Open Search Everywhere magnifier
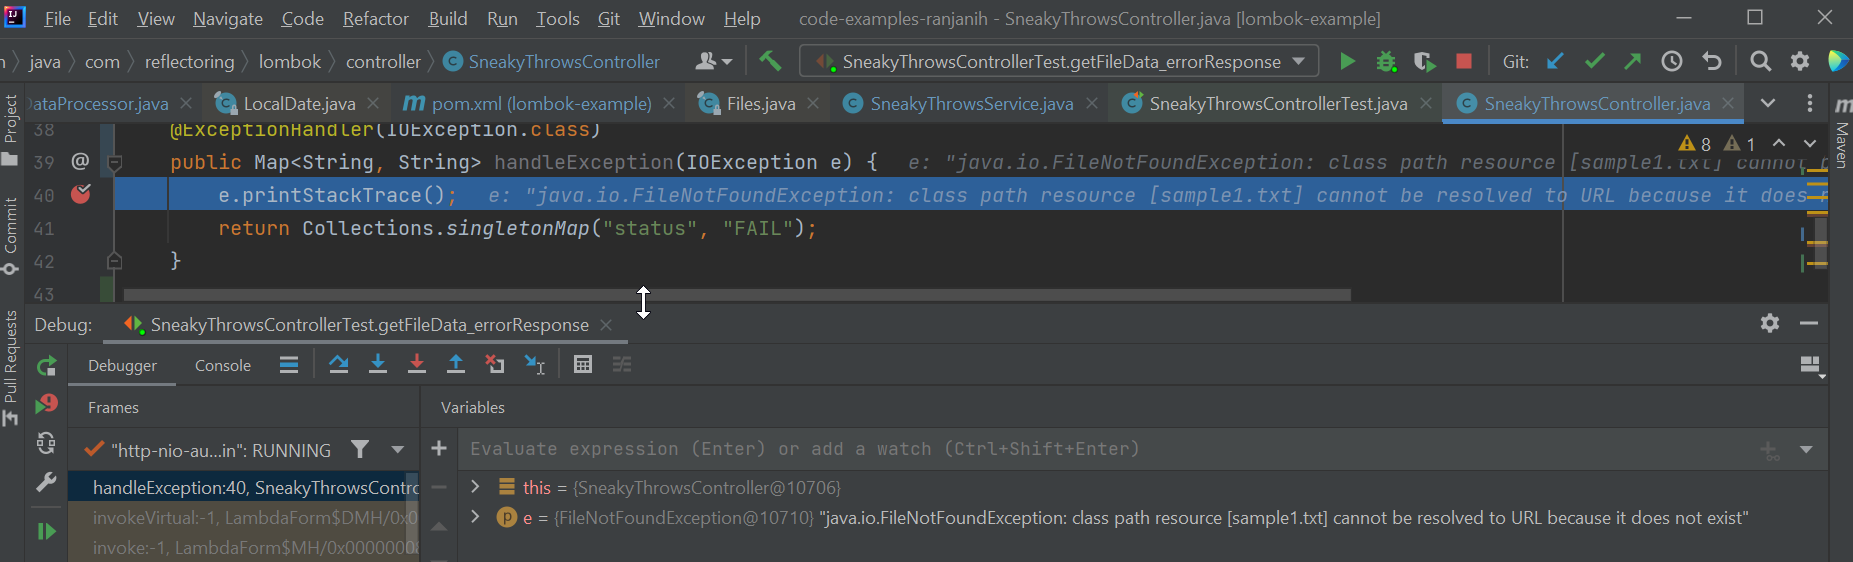Image resolution: width=1853 pixels, height=562 pixels. pyautogui.click(x=1761, y=62)
